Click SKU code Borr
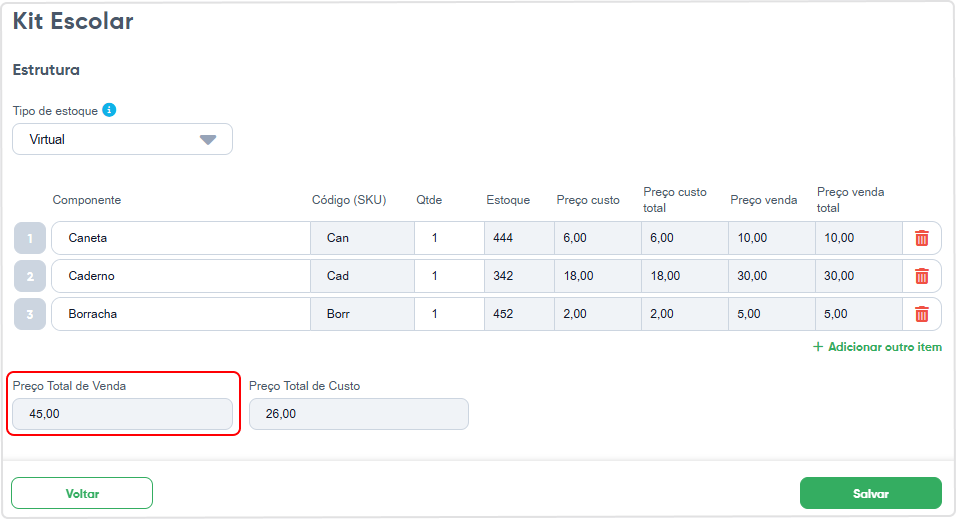956x519 pixels. point(362,313)
